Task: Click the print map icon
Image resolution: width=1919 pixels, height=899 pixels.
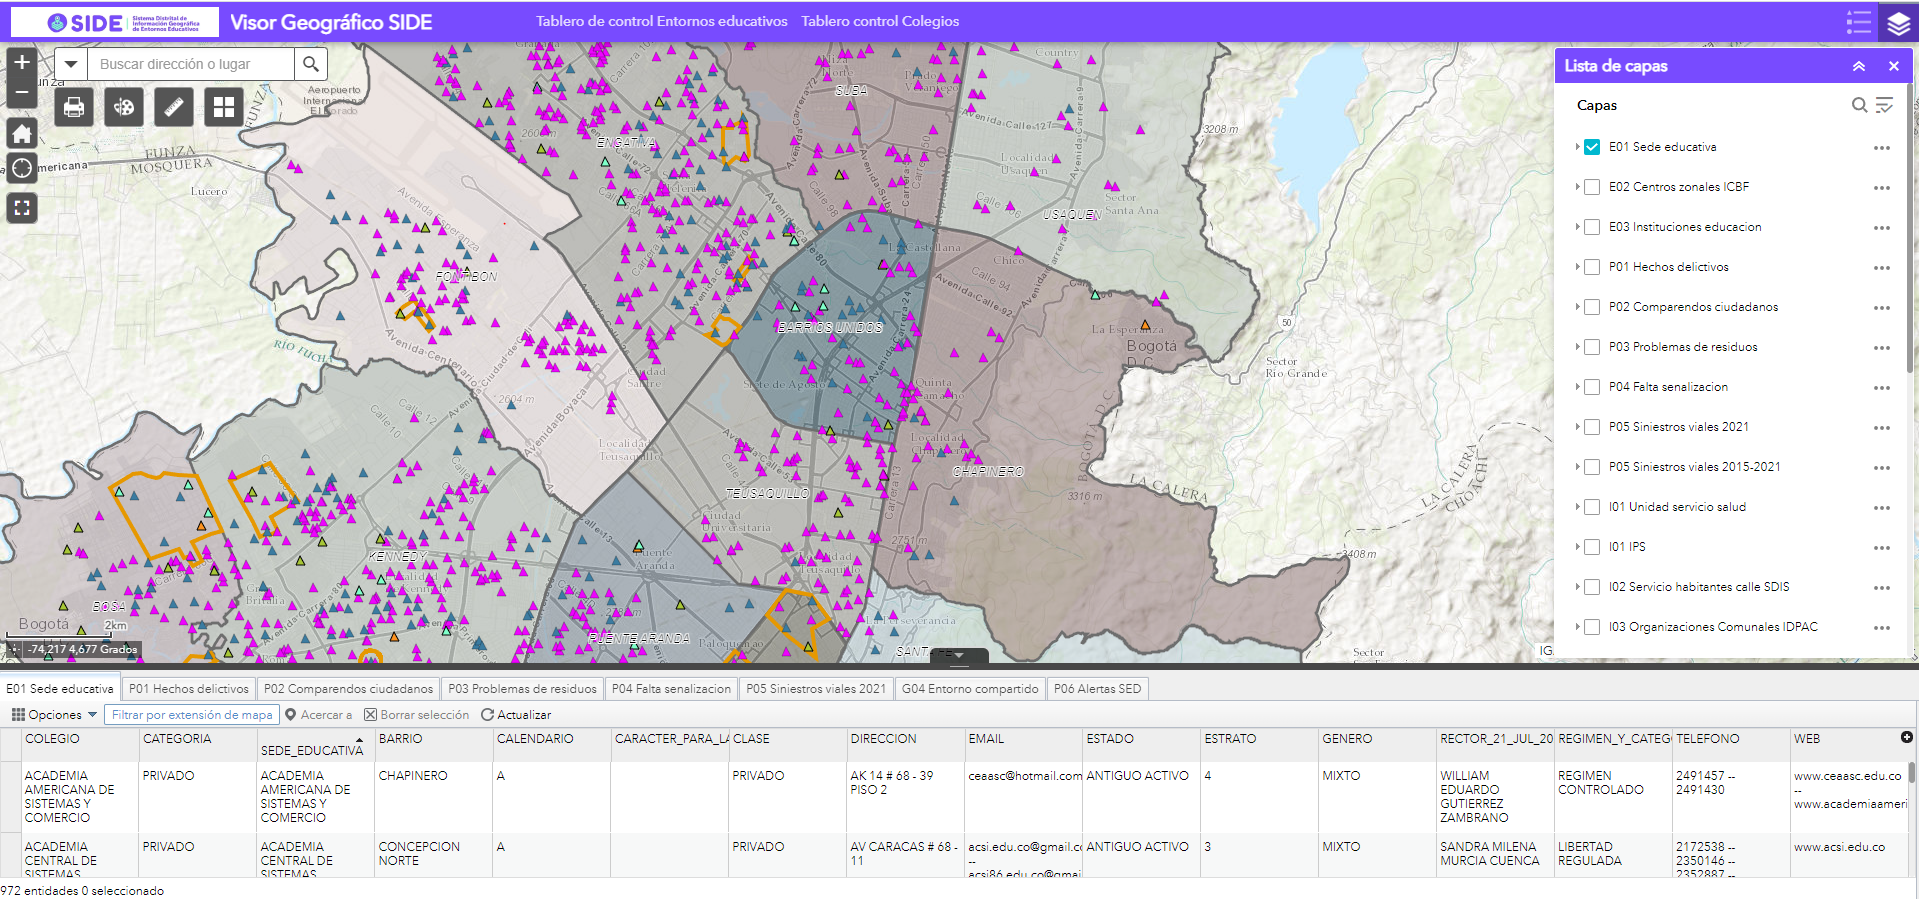Action: point(73,107)
